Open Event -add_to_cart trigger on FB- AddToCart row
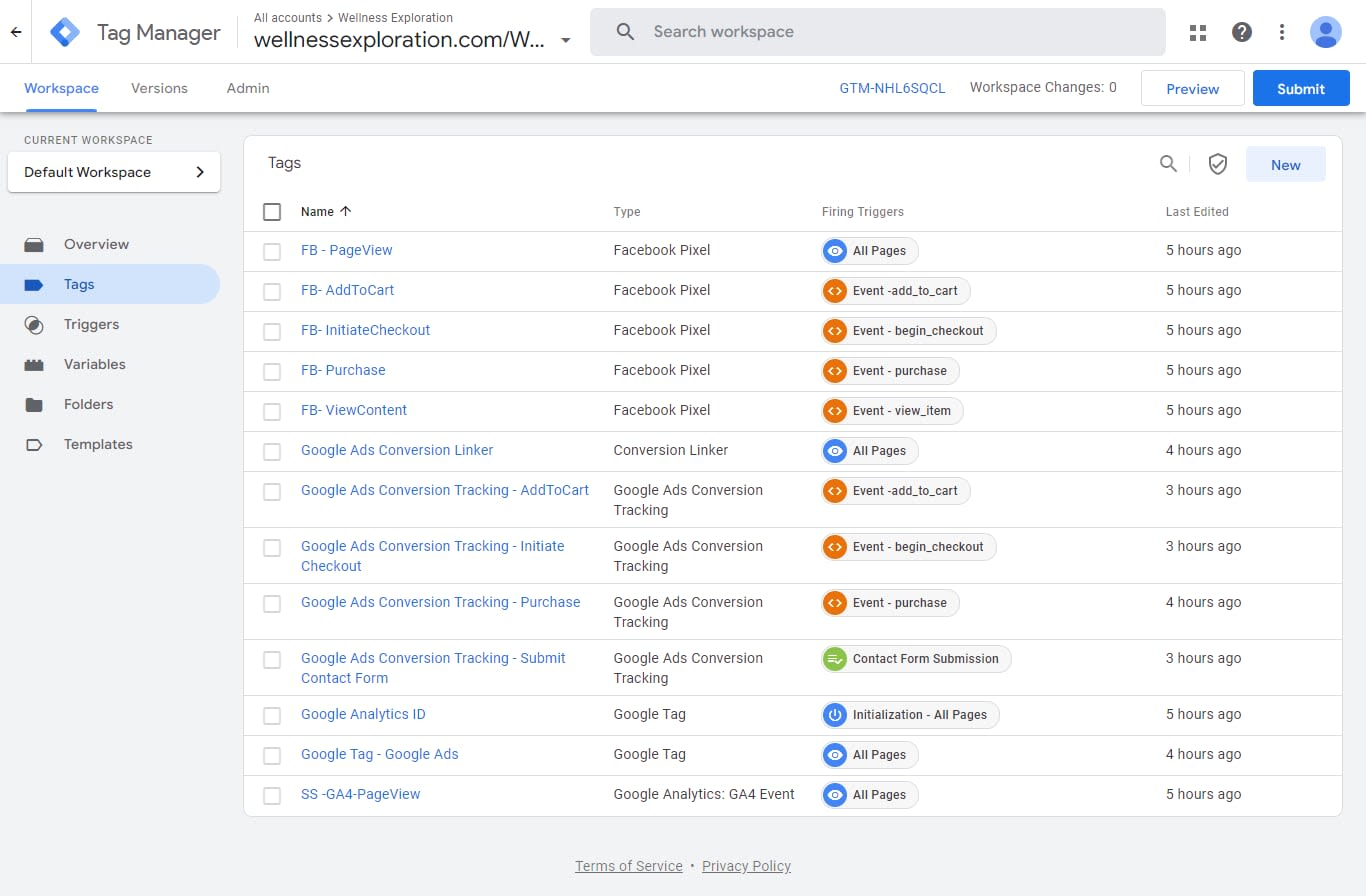The width and height of the screenshot is (1366, 896). tap(896, 291)
